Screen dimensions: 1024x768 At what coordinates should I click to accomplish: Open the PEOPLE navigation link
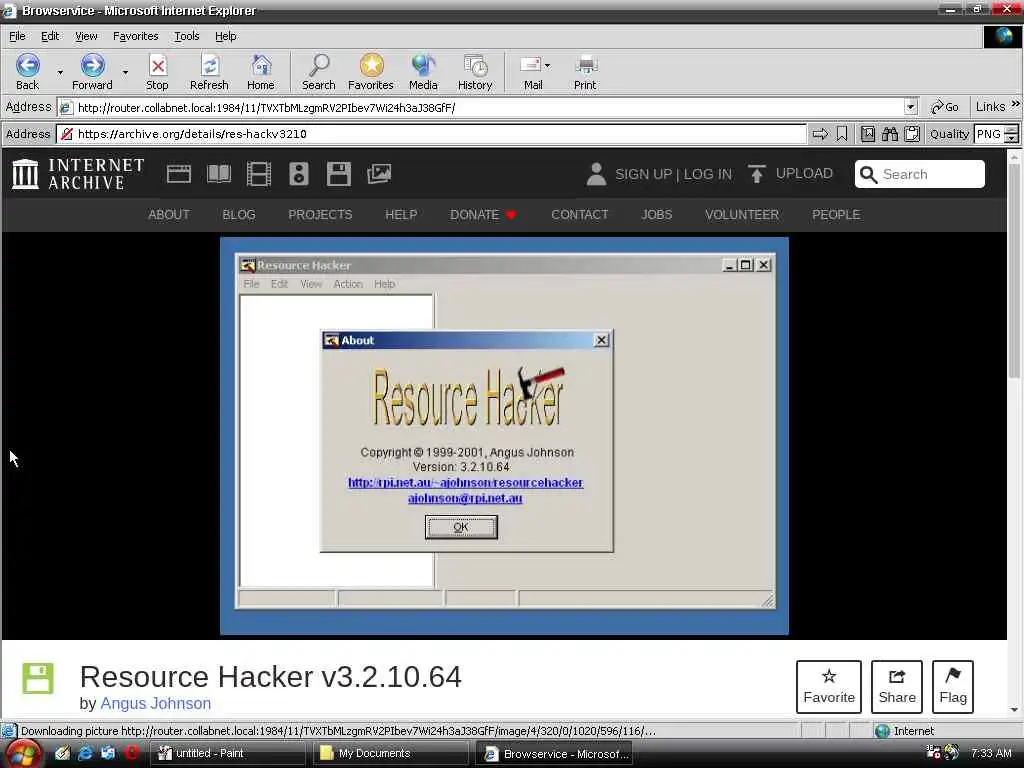pyautogui.click(x=836, y=215)
